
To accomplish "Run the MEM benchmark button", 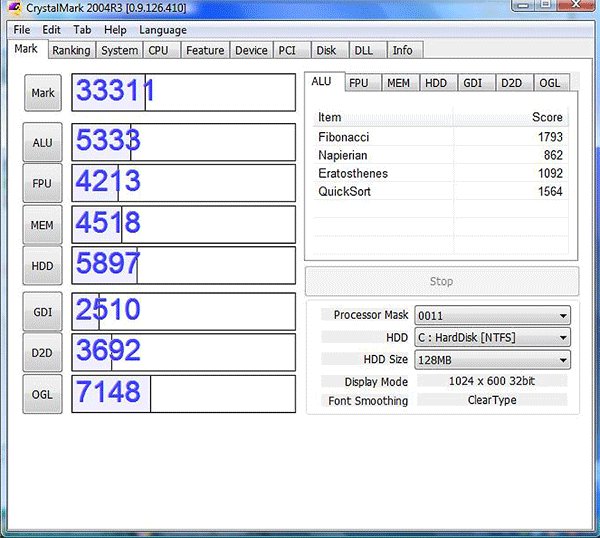I will click(42, 225).
